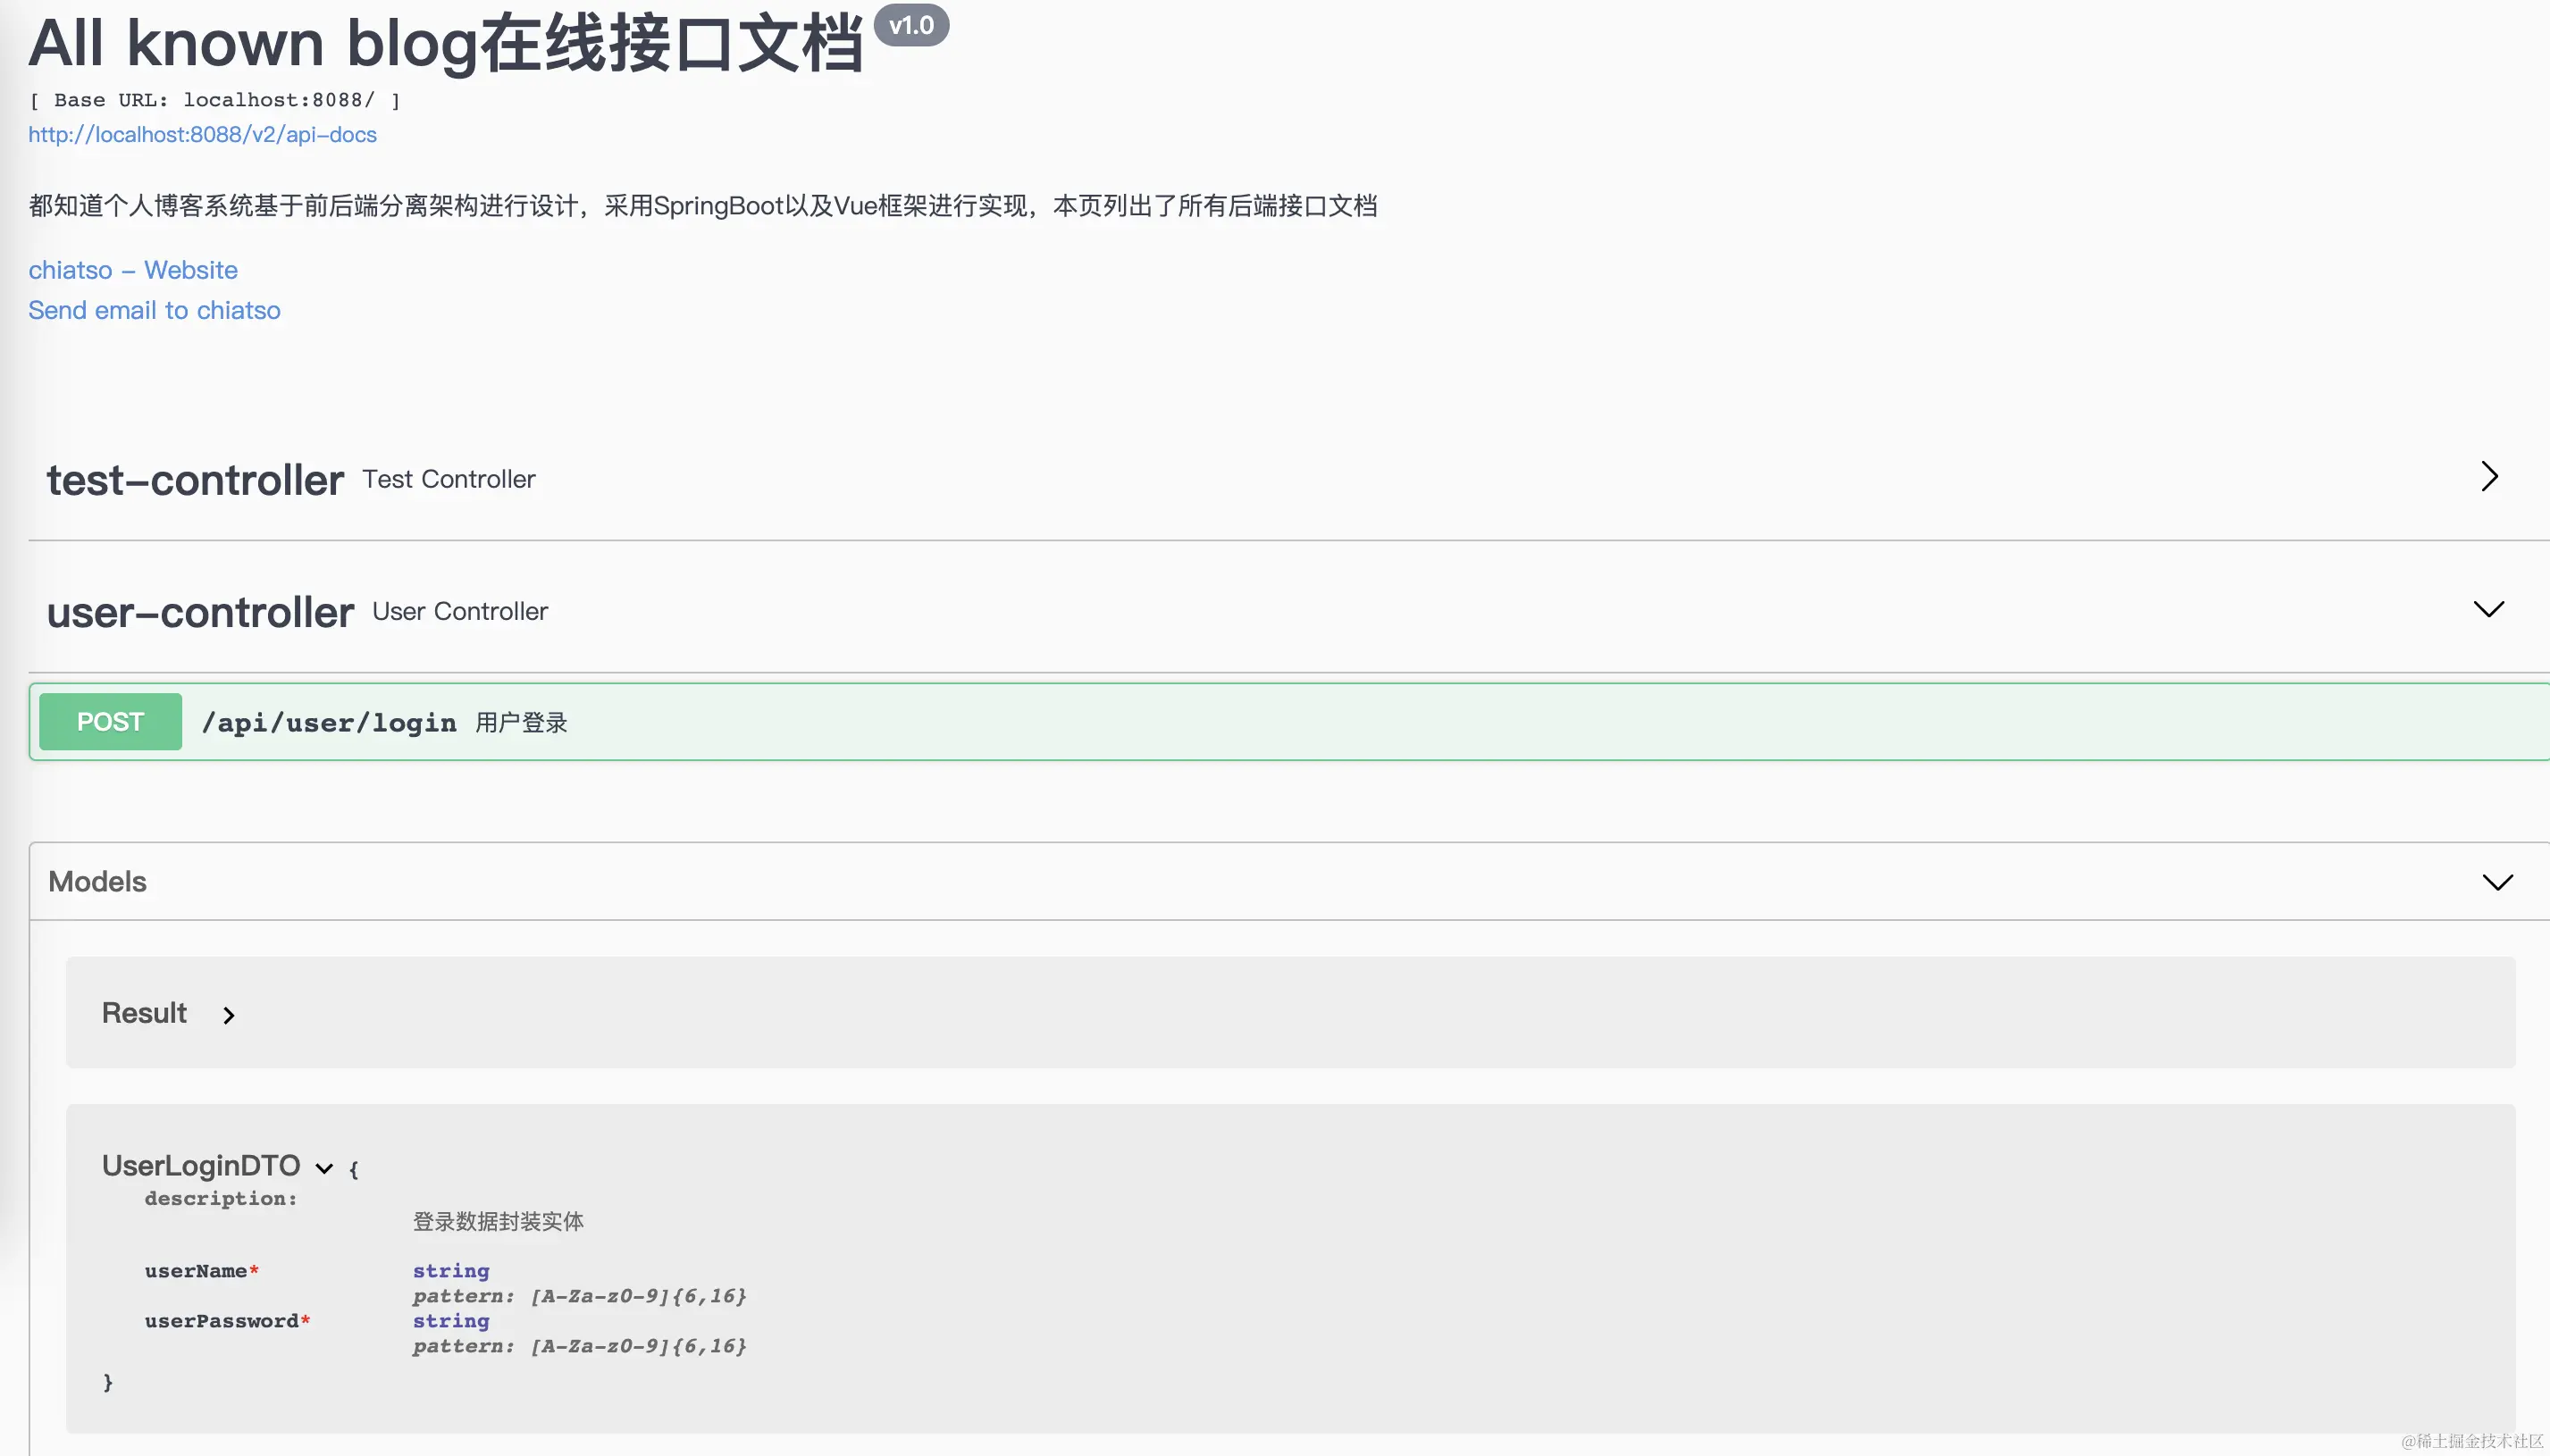Click the 用户登录 endpoint summary text
Screen dimensions: 2550x1456
521,723
